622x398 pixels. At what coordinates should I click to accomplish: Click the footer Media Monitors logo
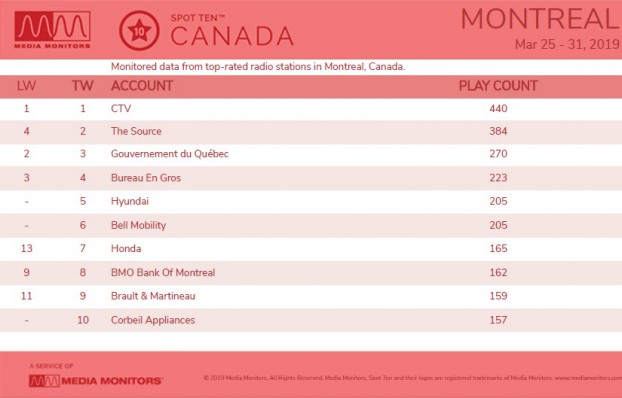[96, 381]
